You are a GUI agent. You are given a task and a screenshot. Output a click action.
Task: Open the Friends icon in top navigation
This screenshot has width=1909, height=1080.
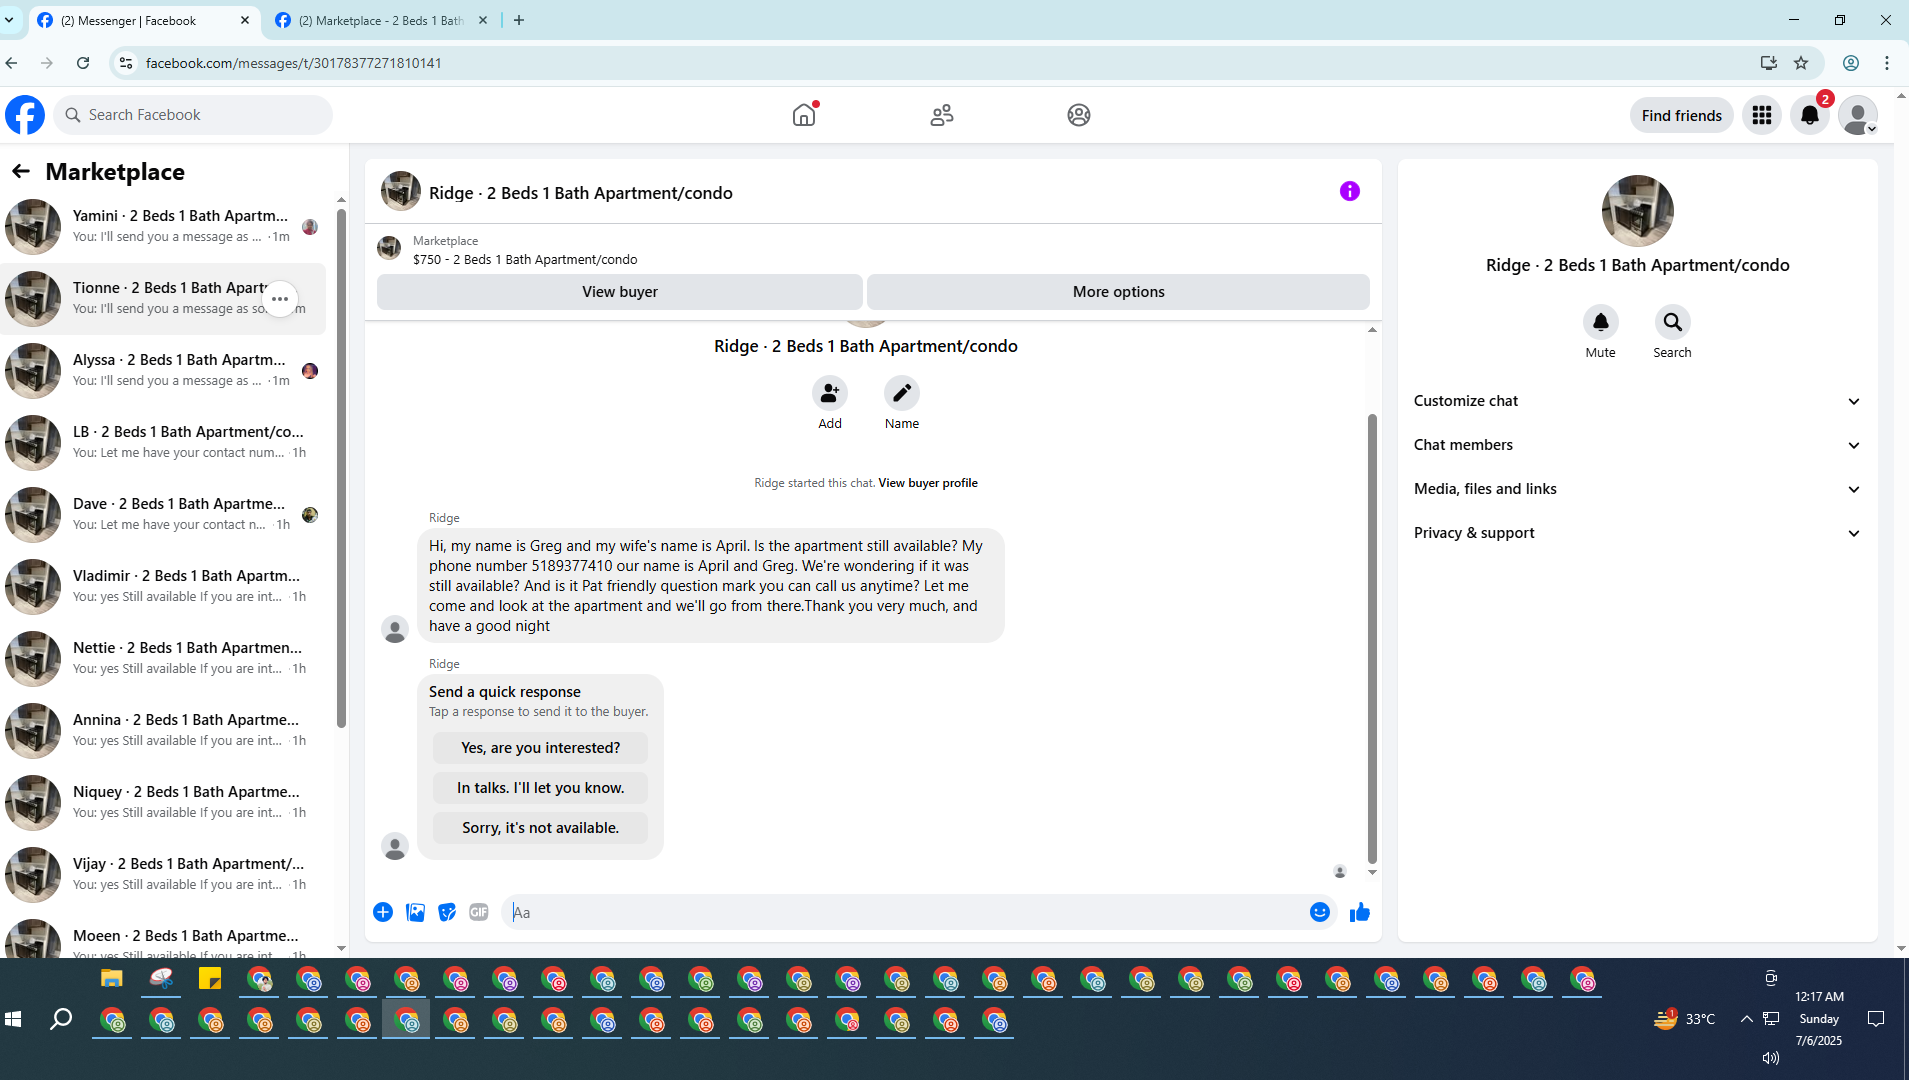coord(942,115)
